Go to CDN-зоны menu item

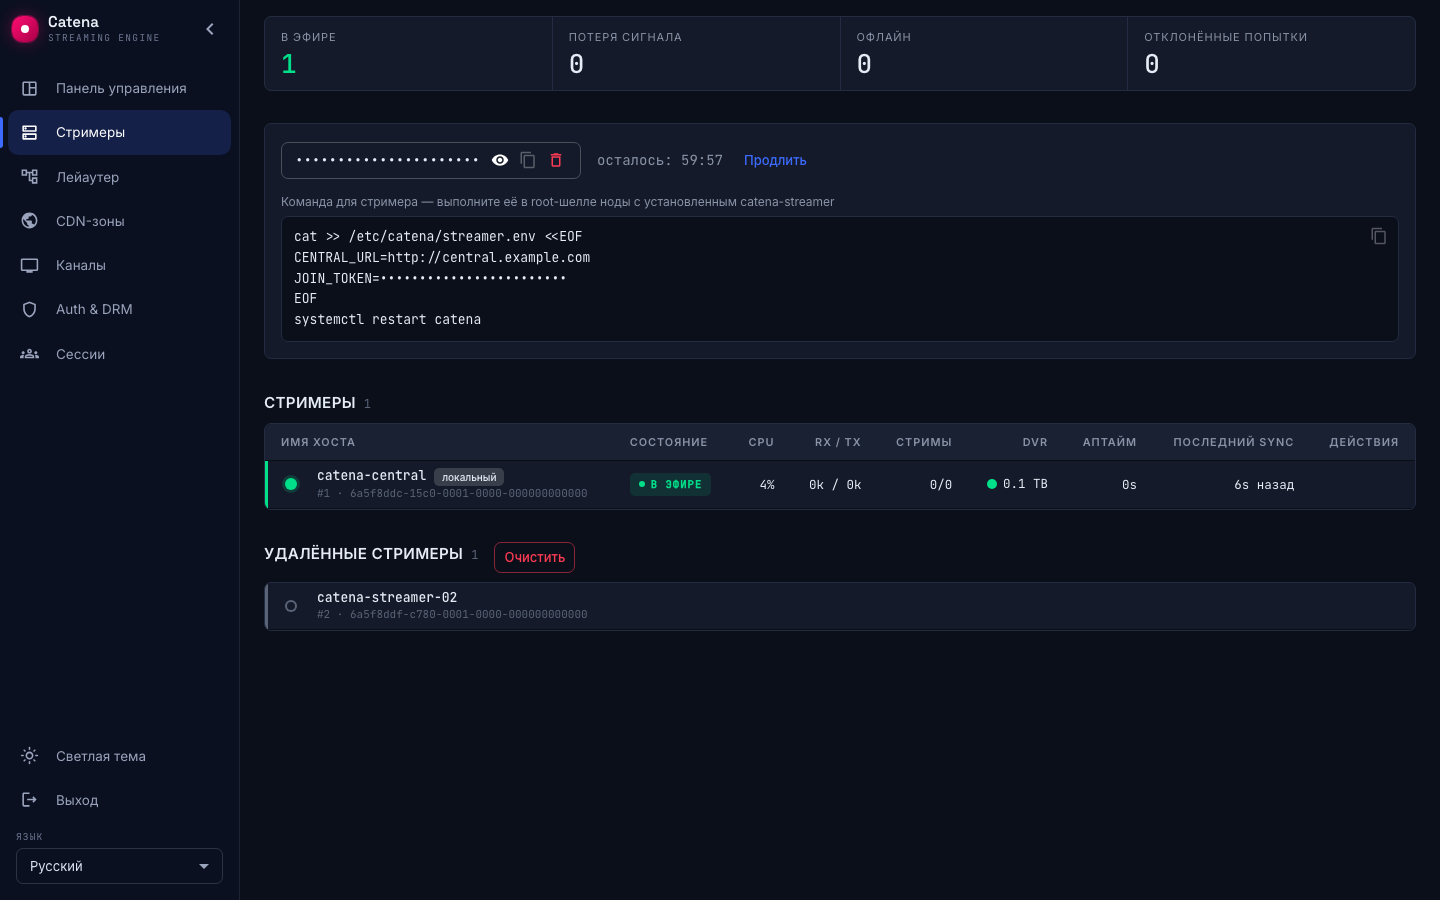click(120, 221)
